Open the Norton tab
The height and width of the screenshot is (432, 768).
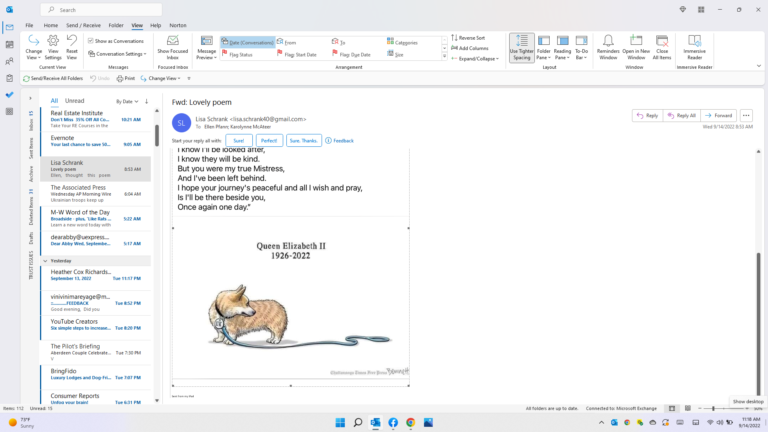click(178, 25)
